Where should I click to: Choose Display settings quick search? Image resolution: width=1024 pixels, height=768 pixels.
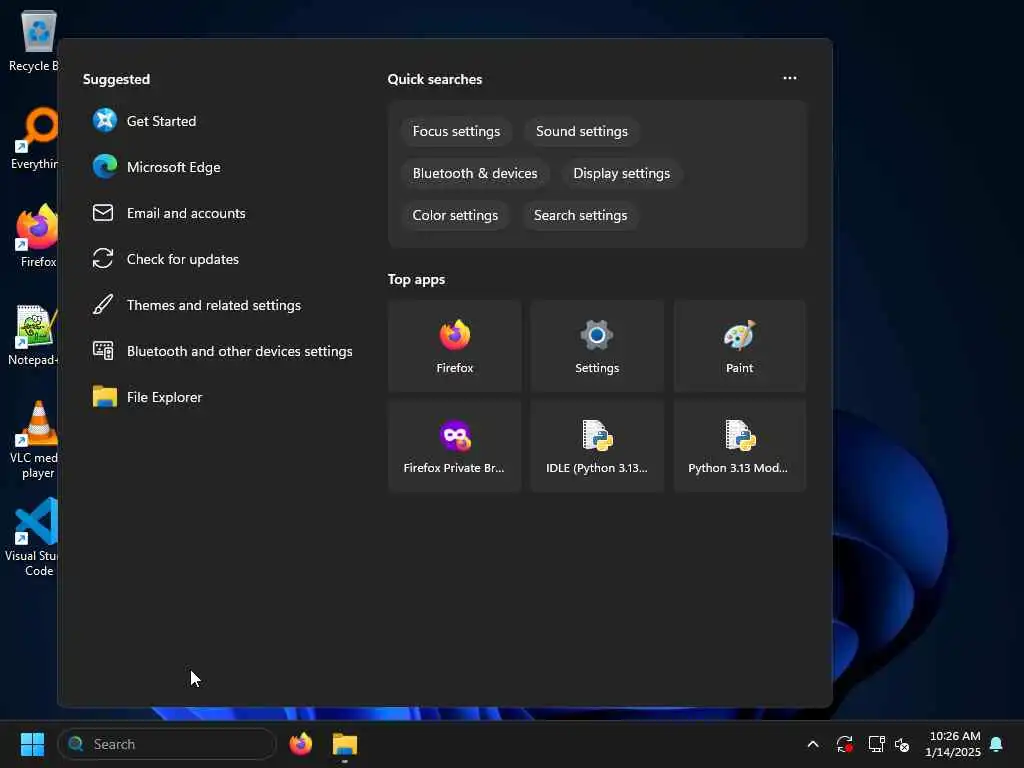pyautogui.click(x=621, y=173)
